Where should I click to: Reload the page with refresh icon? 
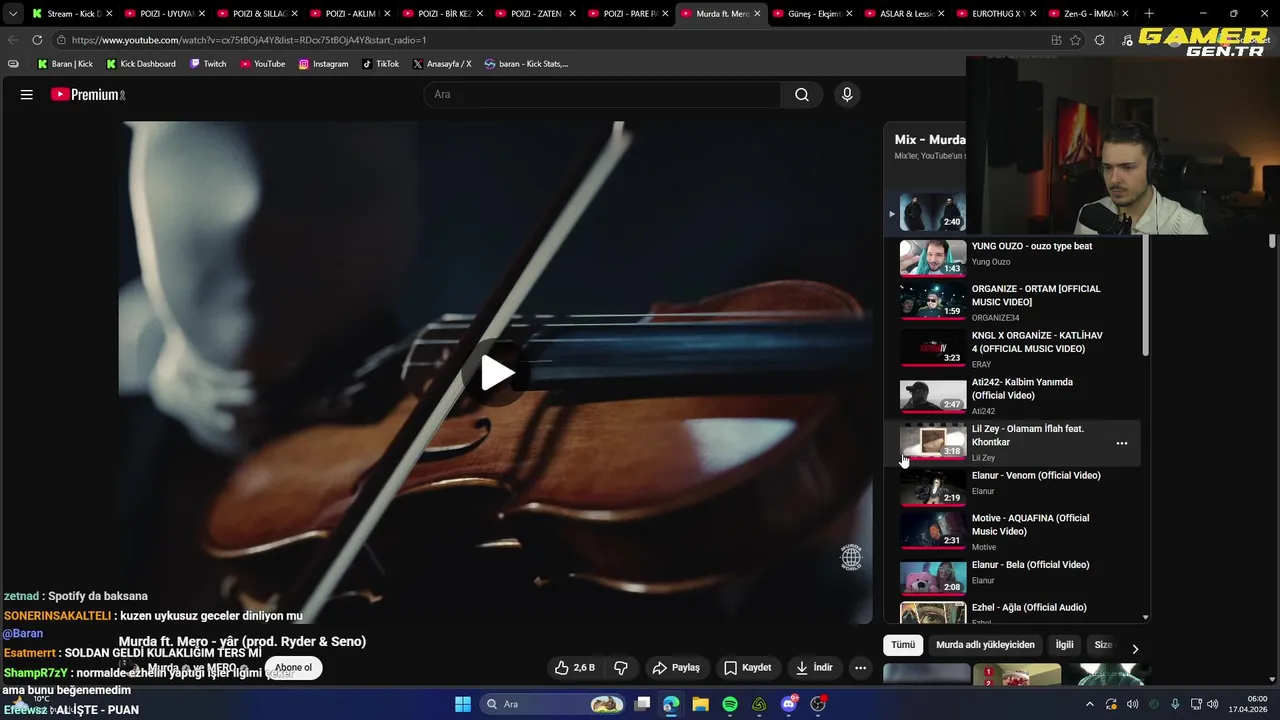[37, 40]
